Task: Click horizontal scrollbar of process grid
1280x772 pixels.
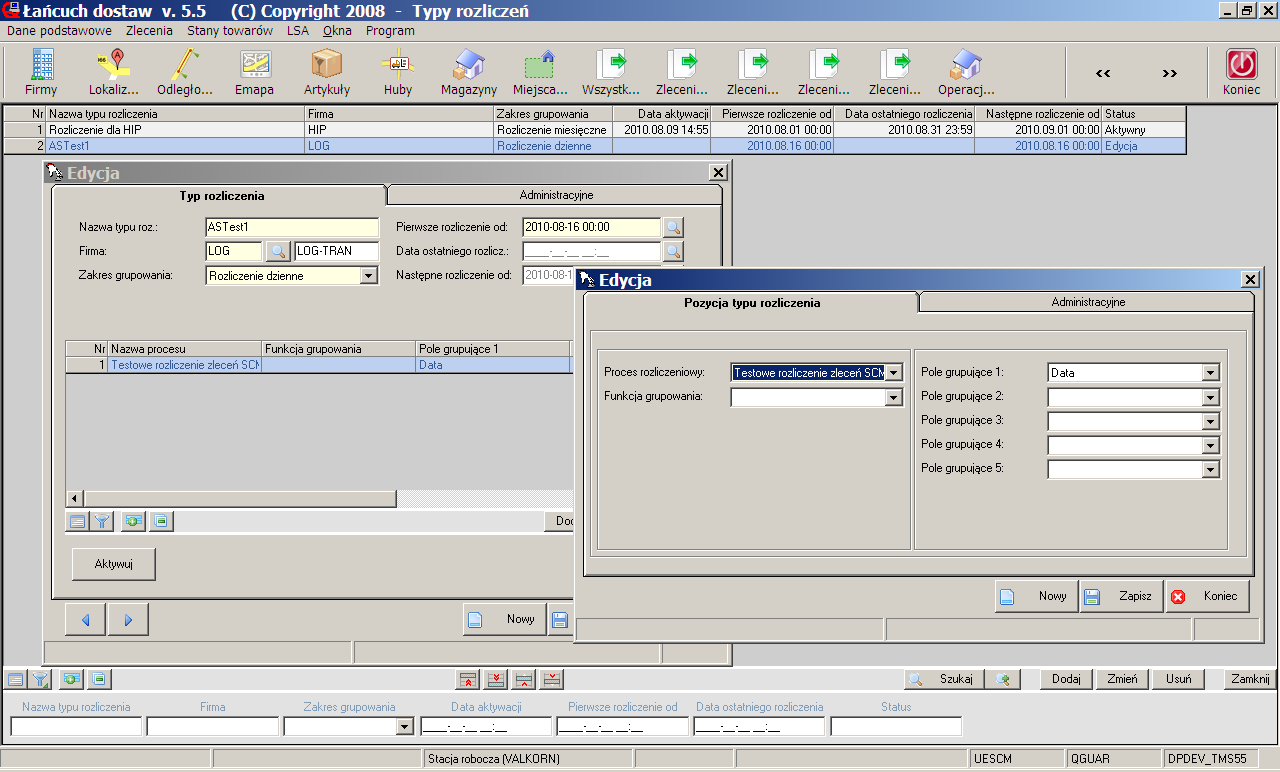Action: 240,498
